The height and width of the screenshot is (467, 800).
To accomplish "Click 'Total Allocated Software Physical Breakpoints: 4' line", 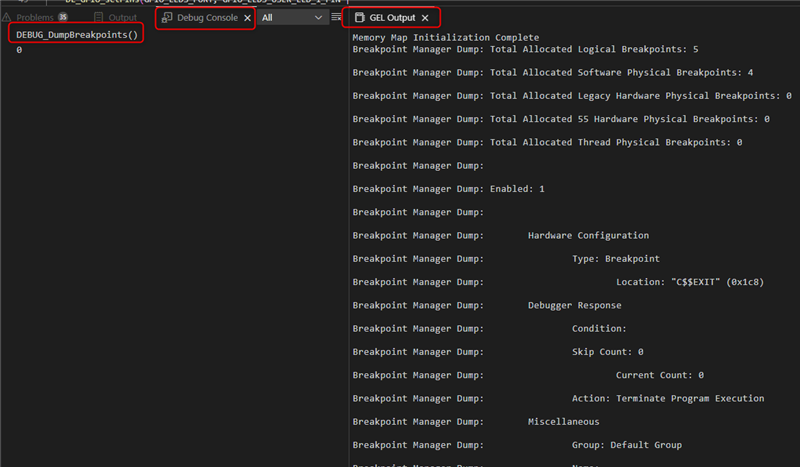I will pyautogui.click(x=553, y=72).
